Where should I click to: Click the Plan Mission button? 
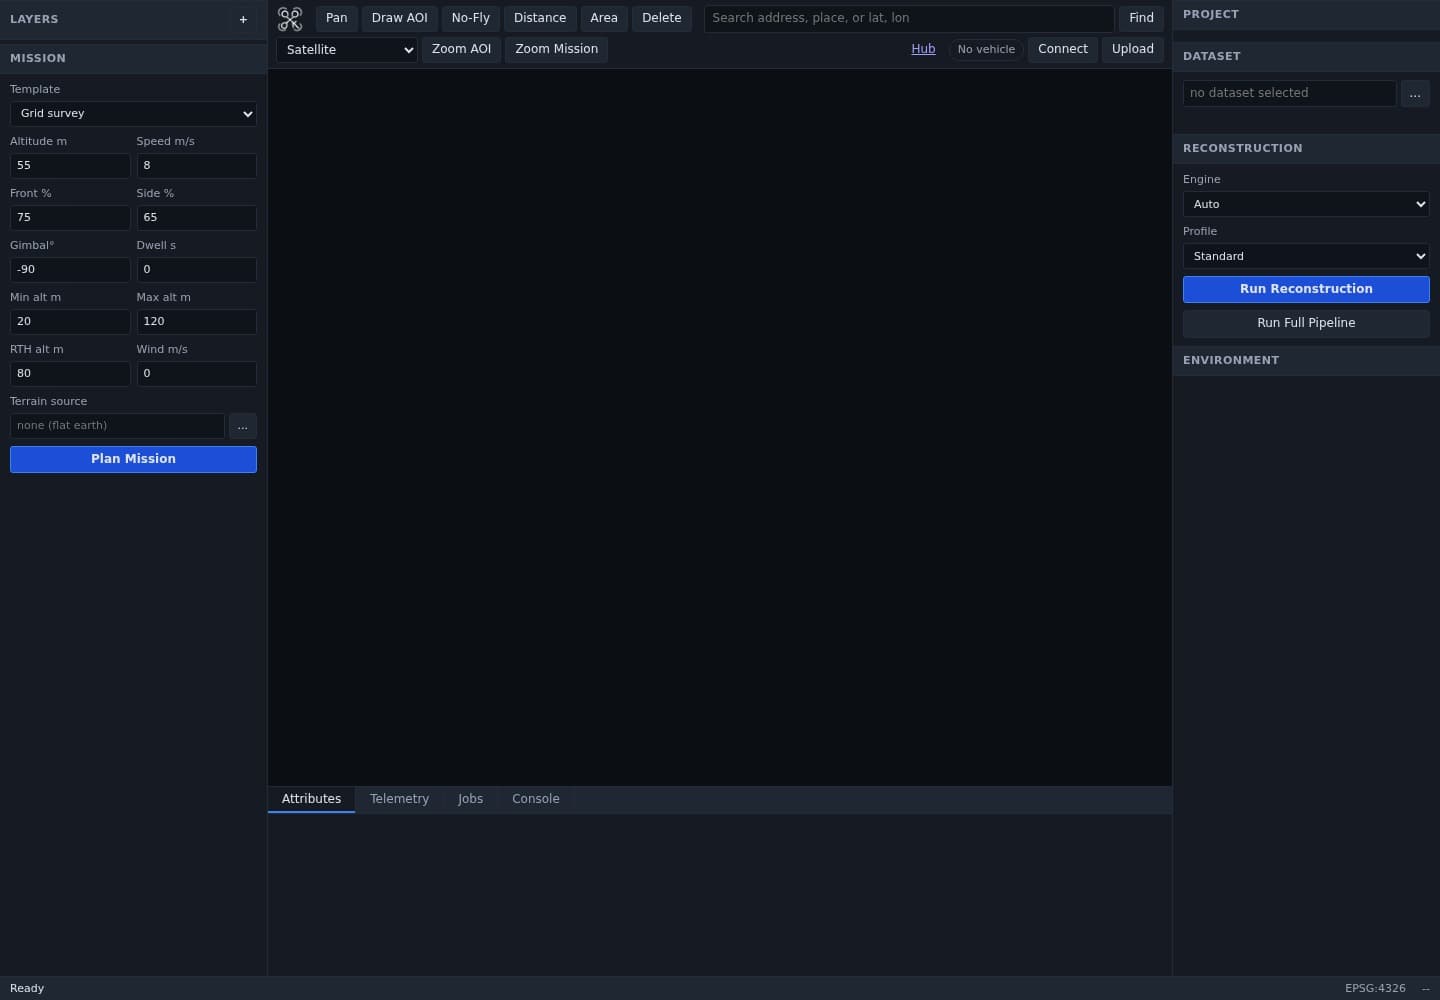(133, 459)
